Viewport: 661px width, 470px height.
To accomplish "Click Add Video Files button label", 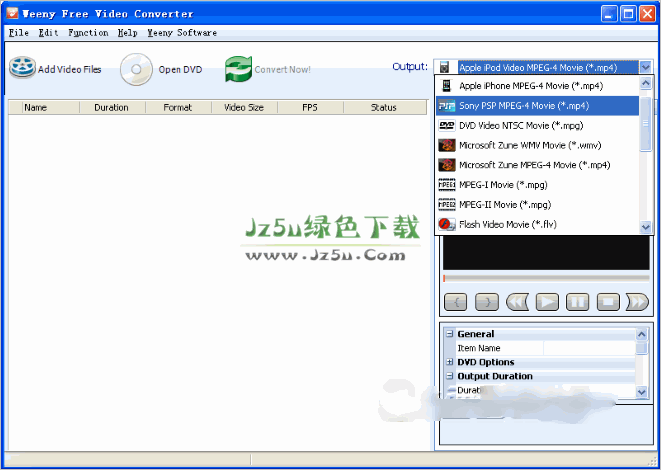I will pos(70,70).
